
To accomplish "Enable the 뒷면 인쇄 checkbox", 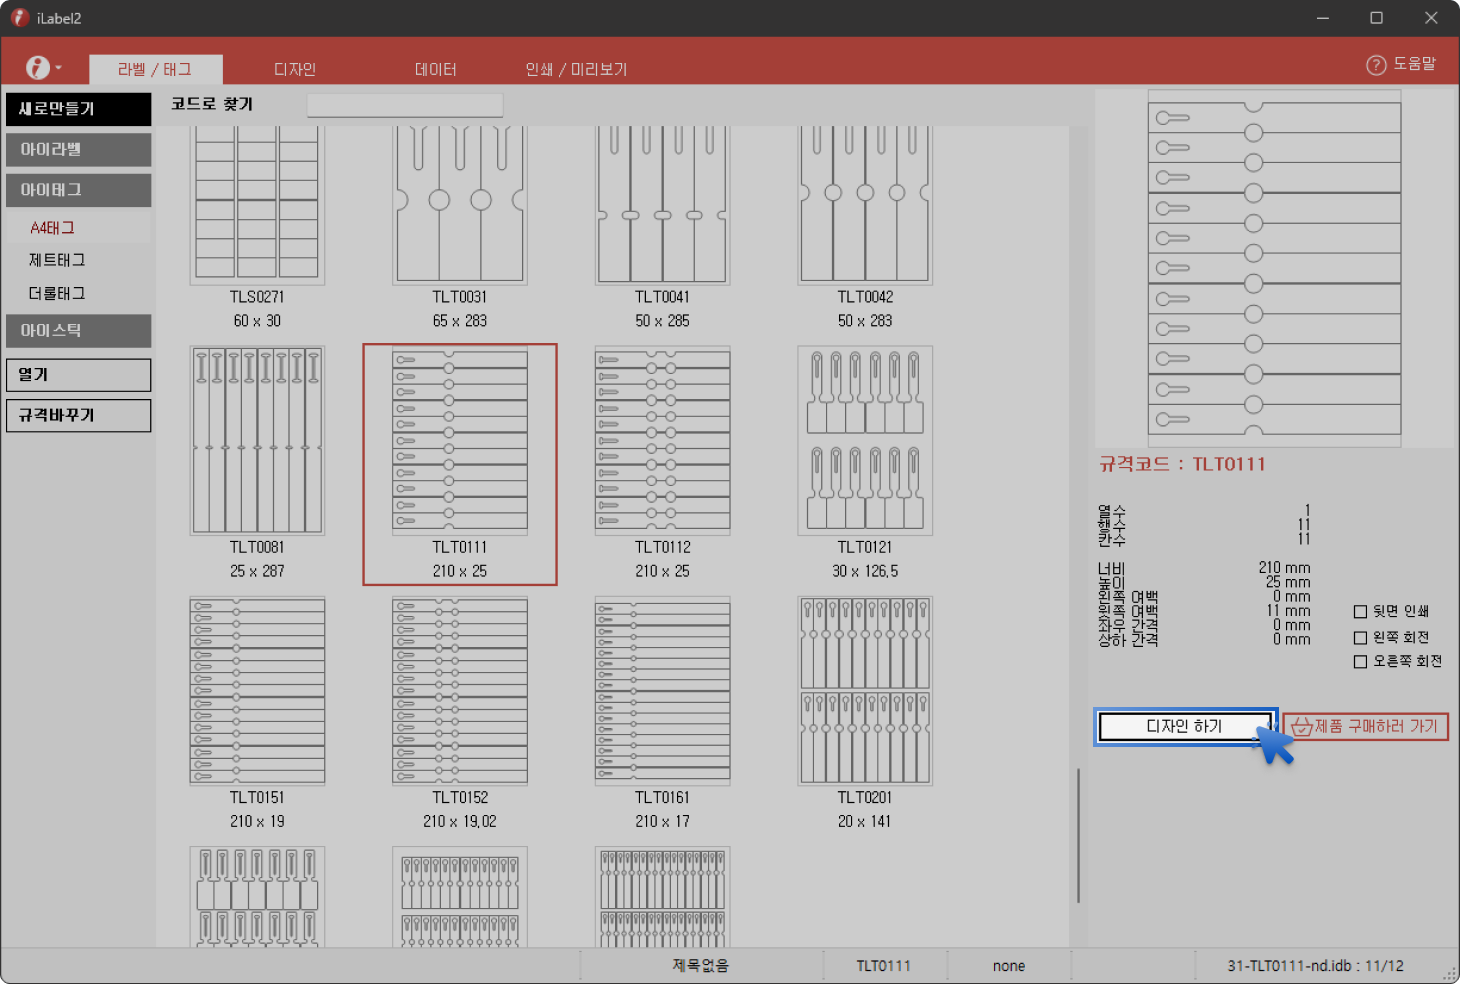I will pos(1360,612).
